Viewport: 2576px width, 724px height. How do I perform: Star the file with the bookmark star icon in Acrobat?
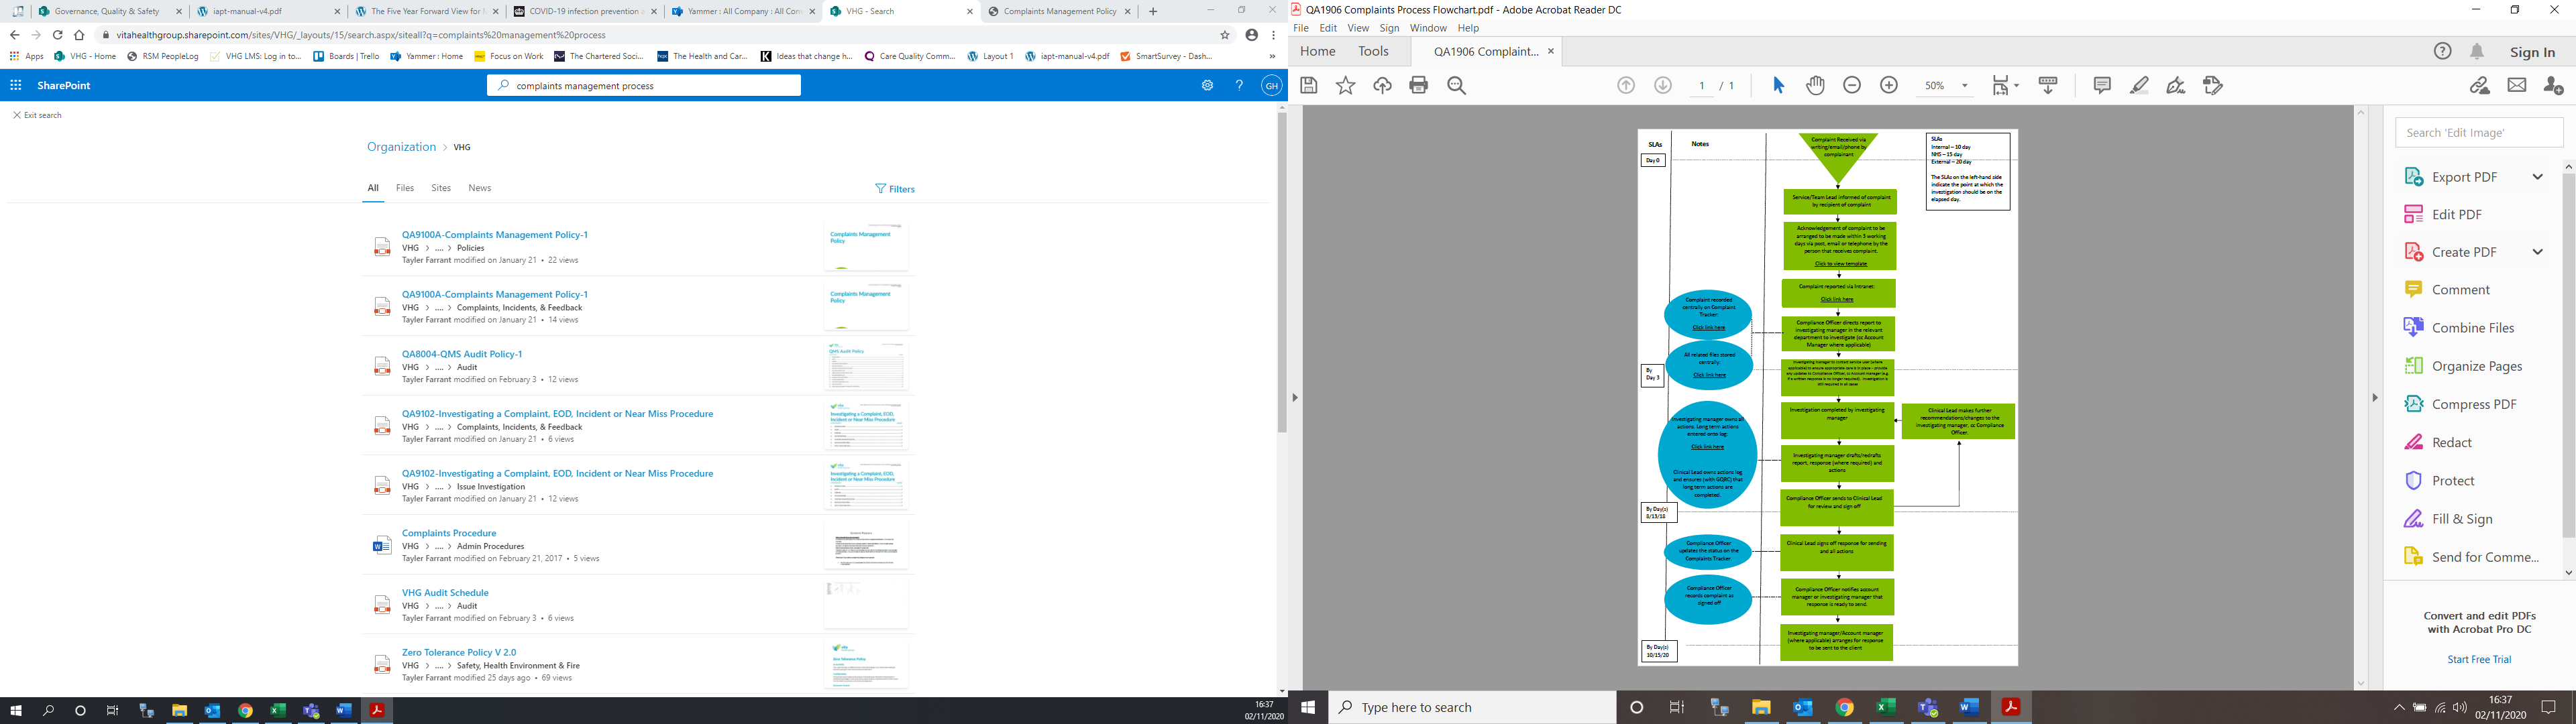pos(1346,86)
